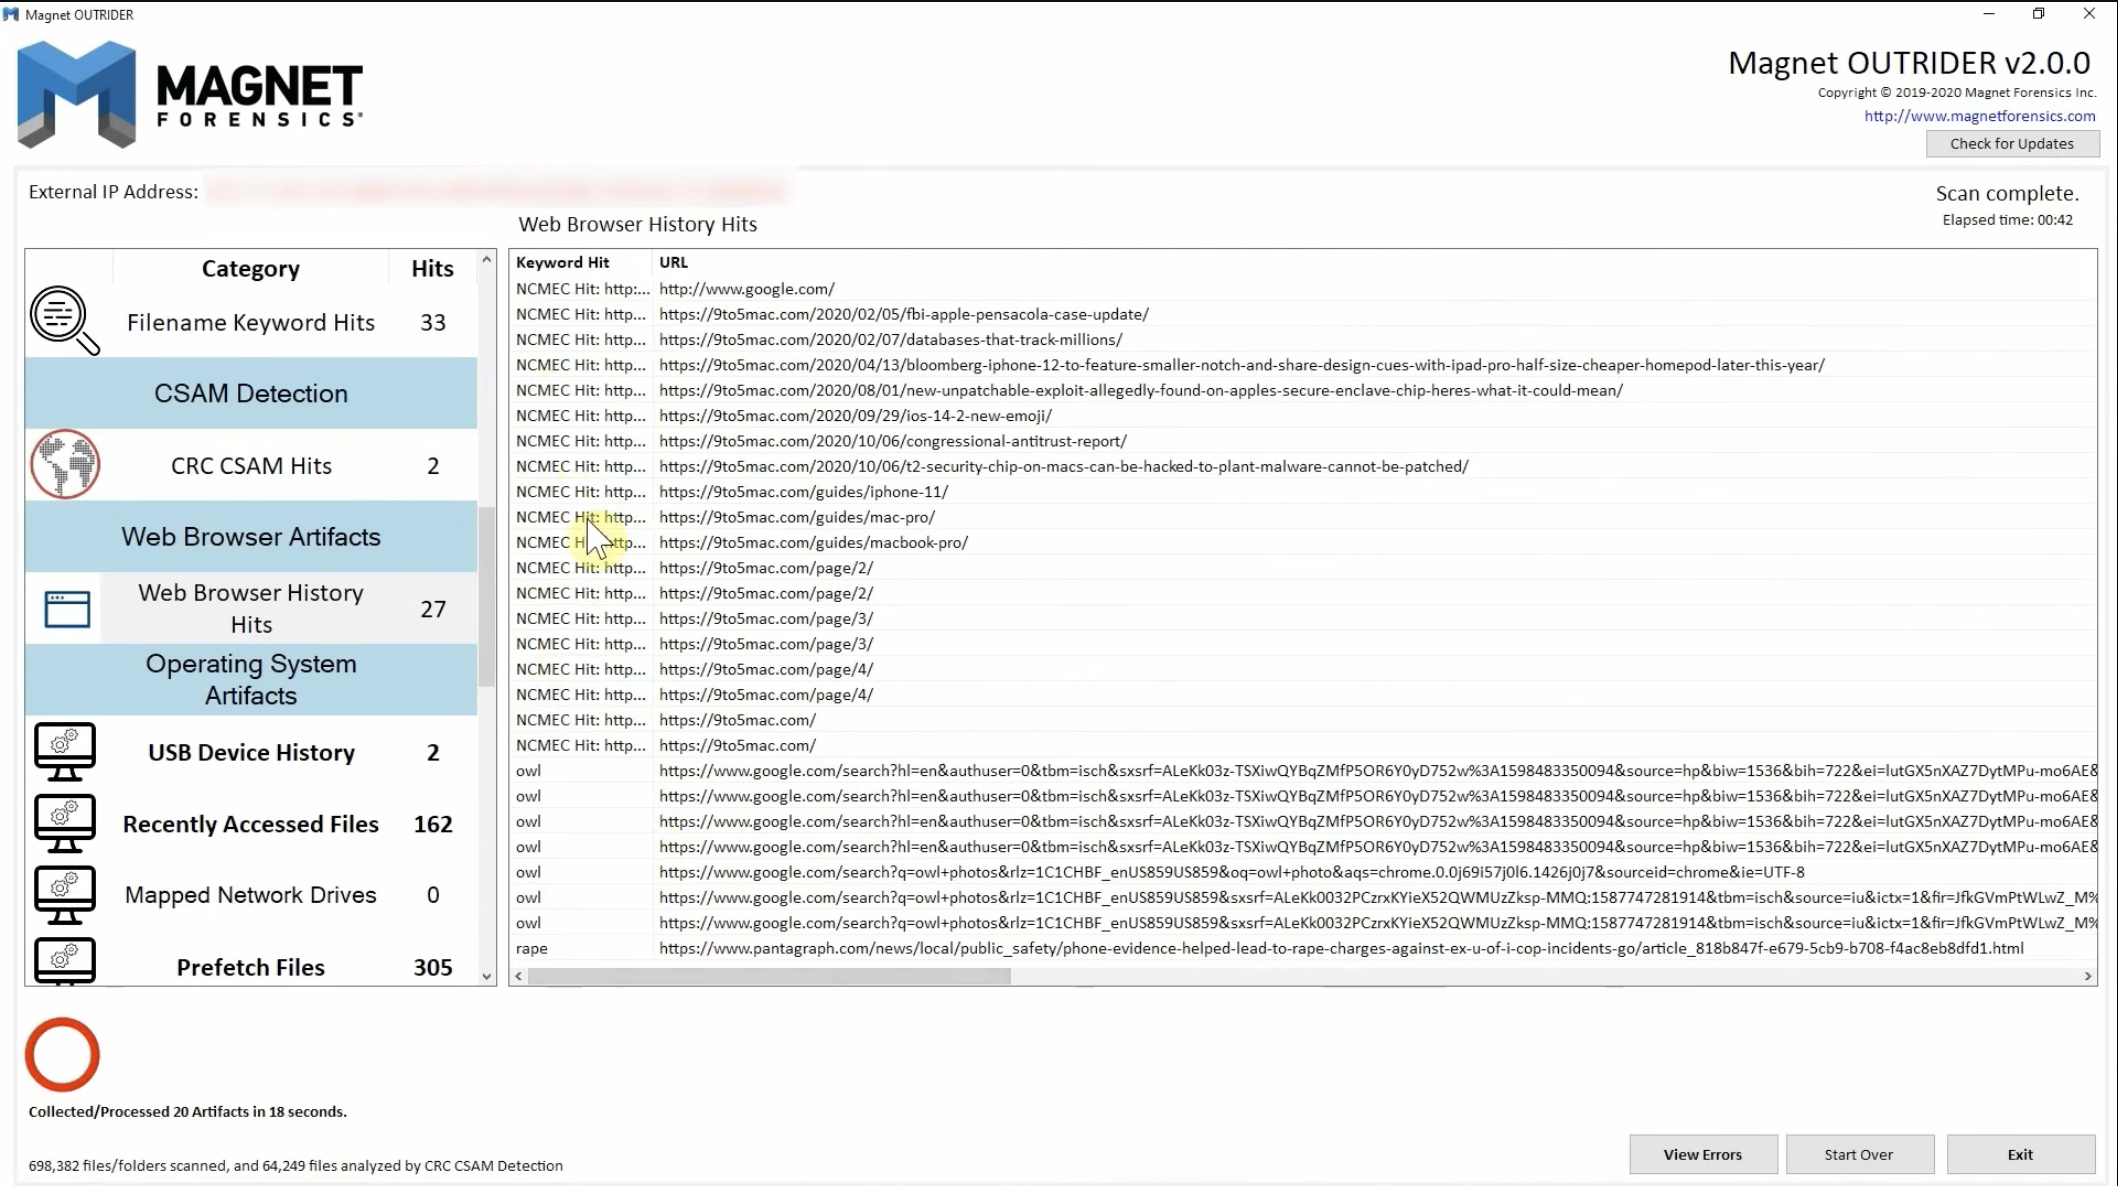2118x1186 pixels.
Task: Select the CRC CSAM Hits category
Action: pos(251,465)
